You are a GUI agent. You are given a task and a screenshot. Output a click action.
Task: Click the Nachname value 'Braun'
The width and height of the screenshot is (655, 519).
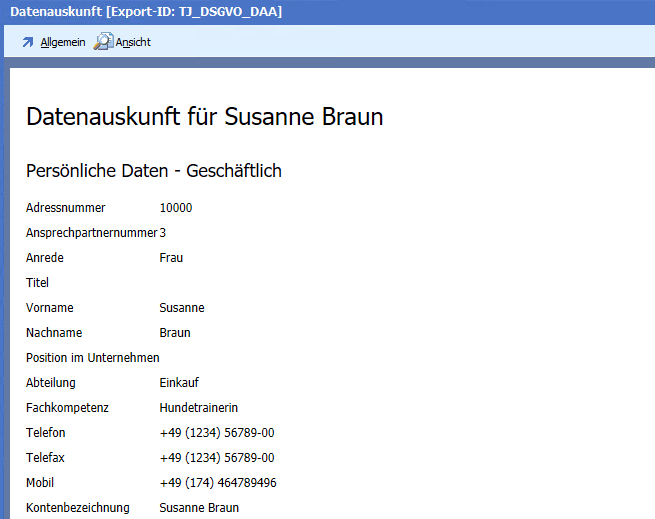[x=174, y=333]
